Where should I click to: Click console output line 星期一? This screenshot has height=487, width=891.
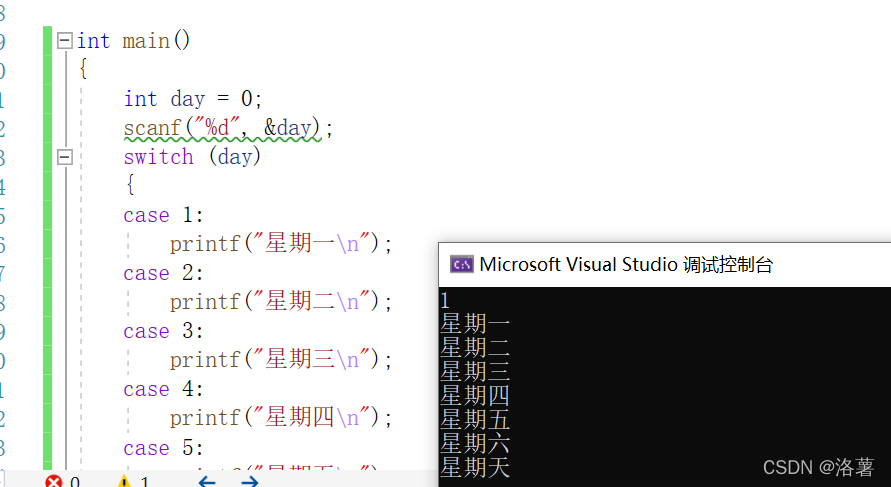tap(475, 324)
